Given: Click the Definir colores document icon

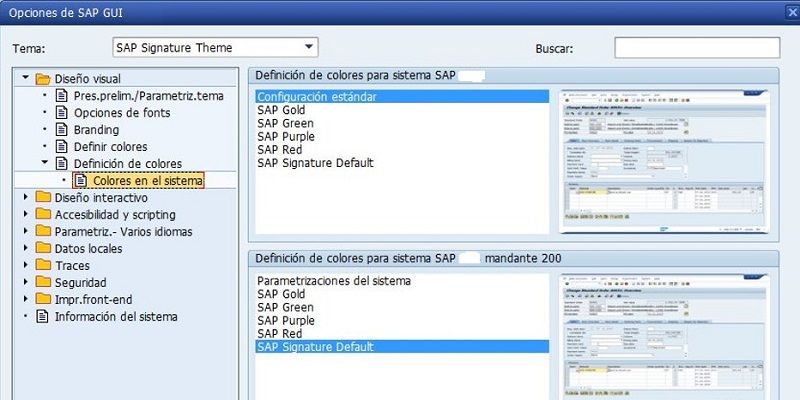Looking at the screenshot, I should [61, 146].
